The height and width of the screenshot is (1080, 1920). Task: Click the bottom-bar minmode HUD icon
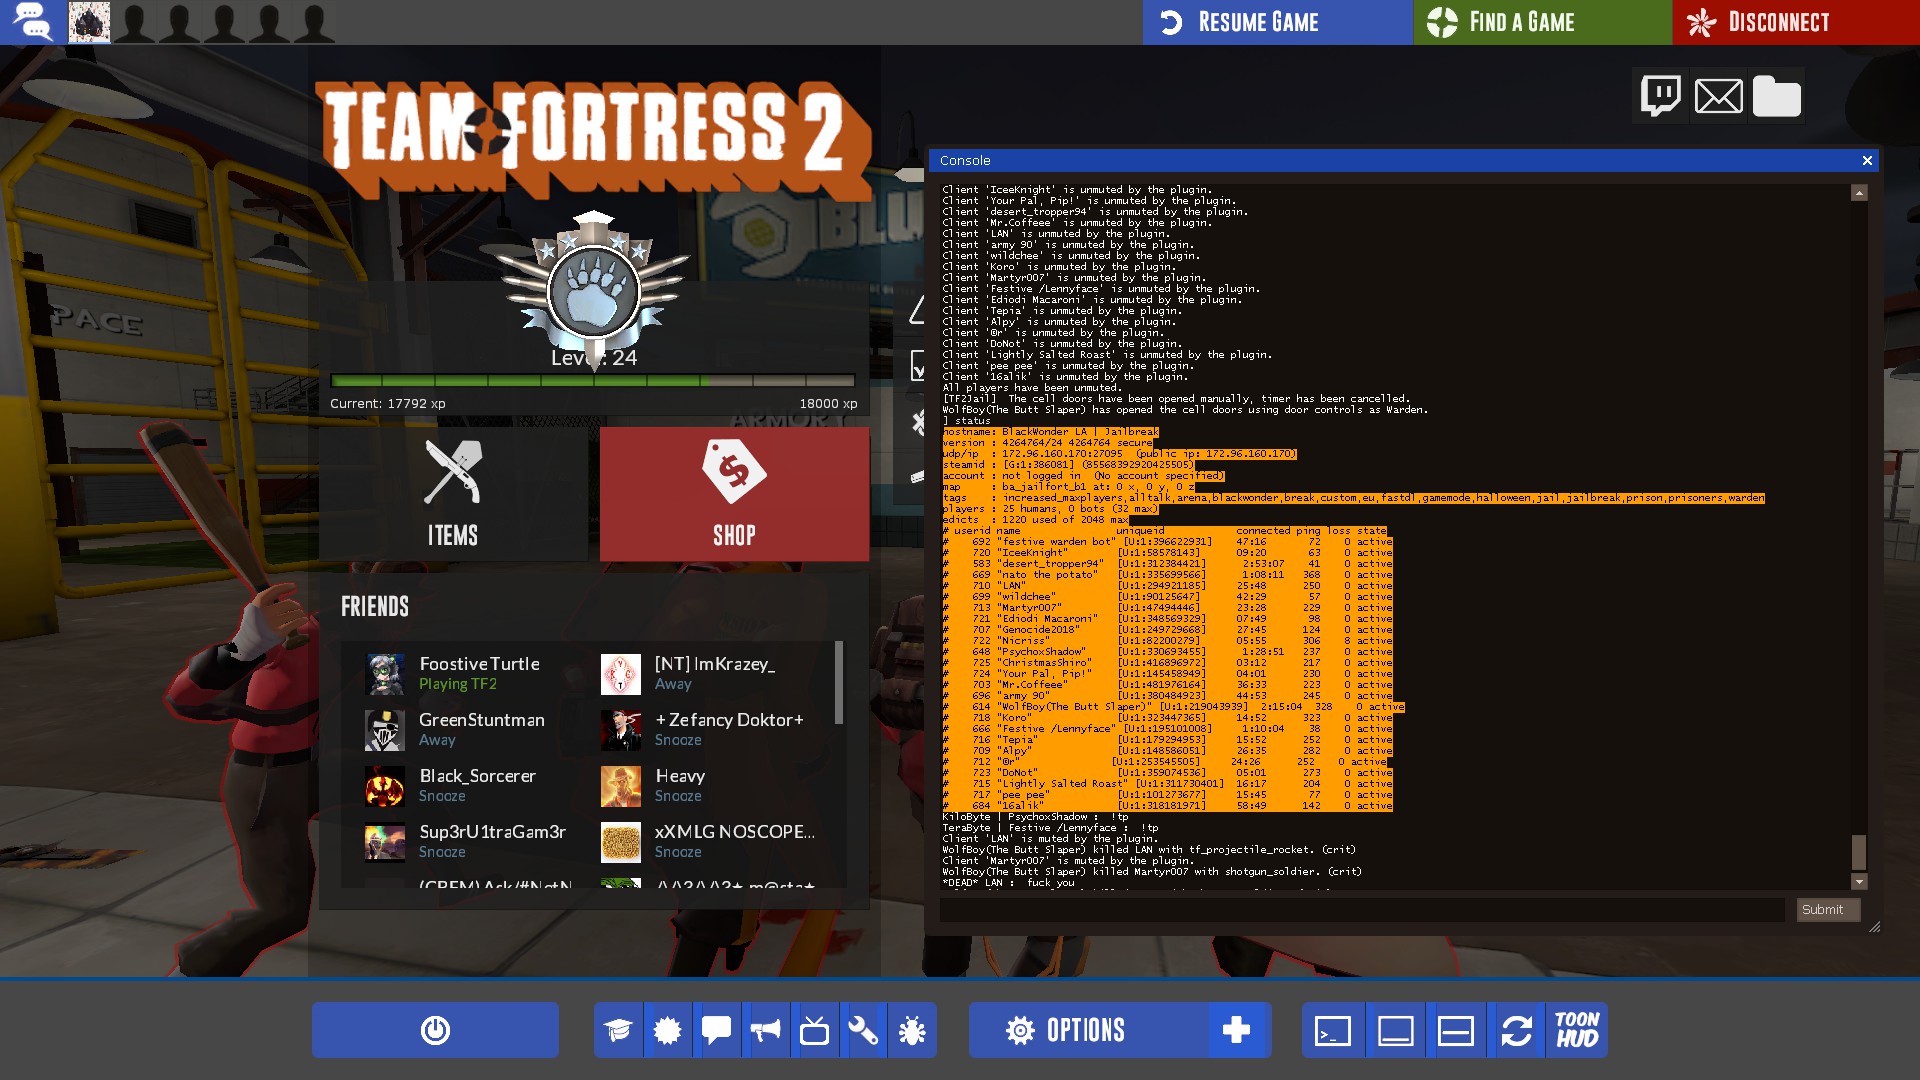point(1395,1030)
